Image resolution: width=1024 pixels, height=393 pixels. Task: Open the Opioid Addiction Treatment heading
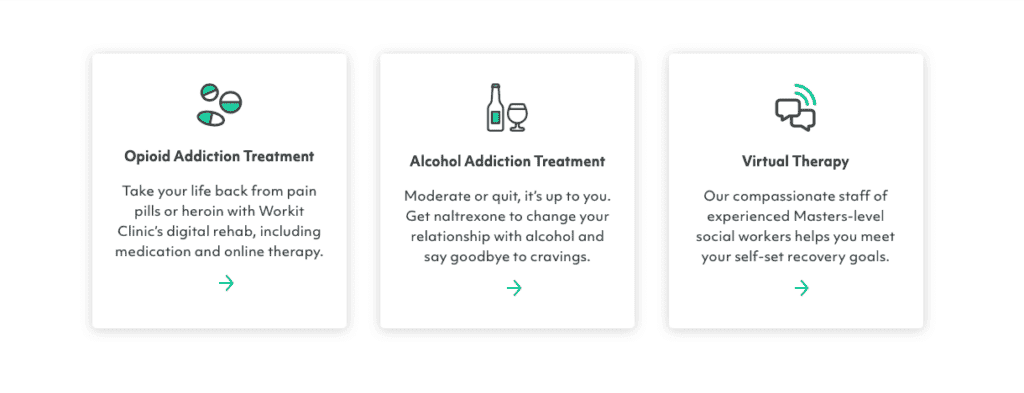pos(219,157)
